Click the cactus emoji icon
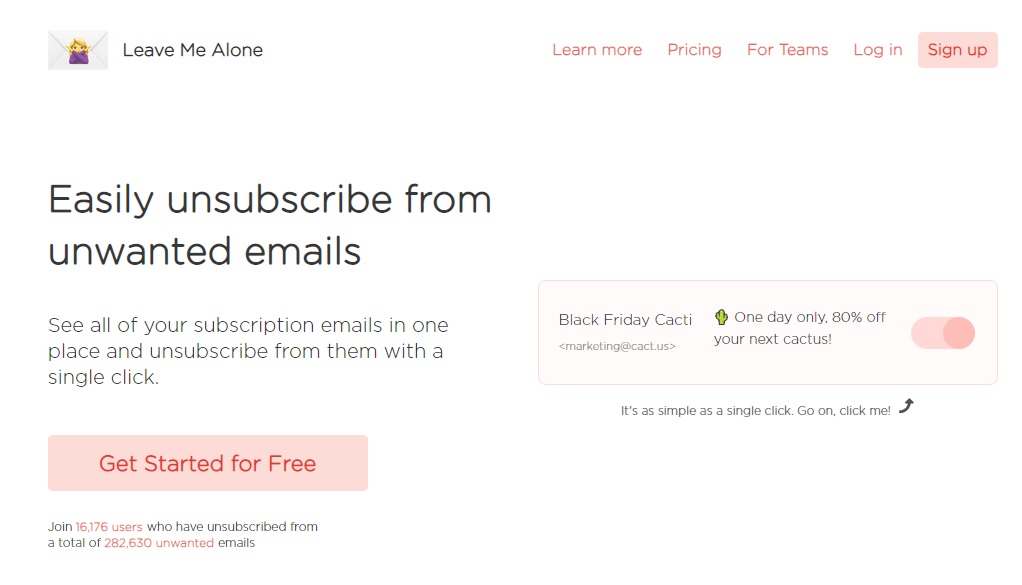 click(721, 317)
